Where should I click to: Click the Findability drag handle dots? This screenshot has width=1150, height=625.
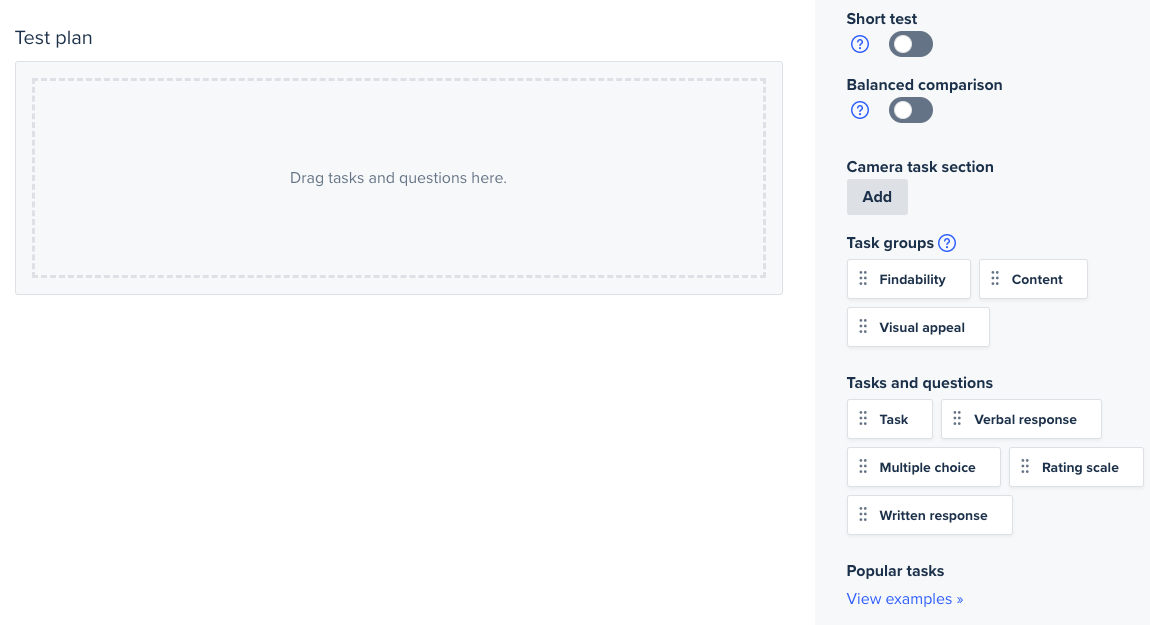pos(863,279)
